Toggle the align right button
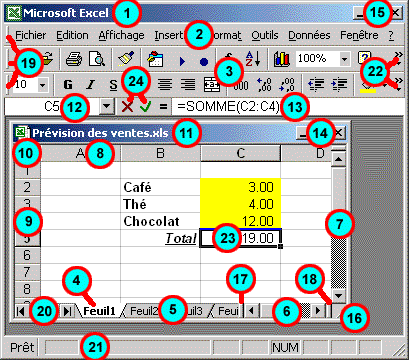Viewport: 409px width, 360px height. click(x=188, y=85)
